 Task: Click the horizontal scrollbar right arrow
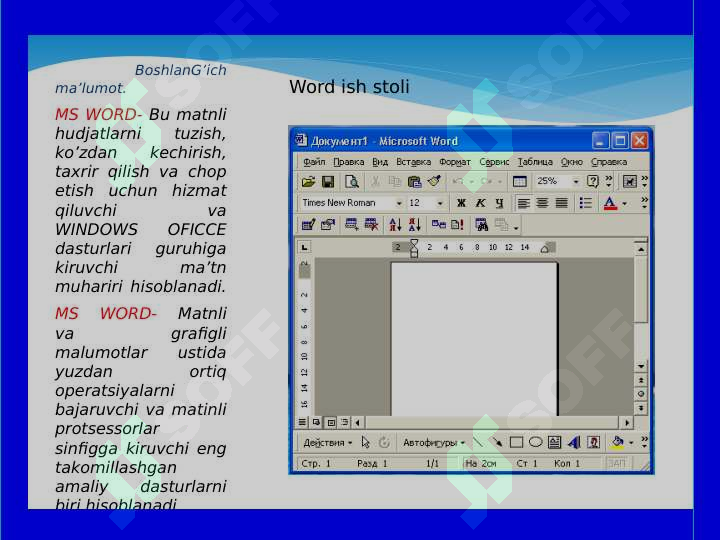[627, 422]
